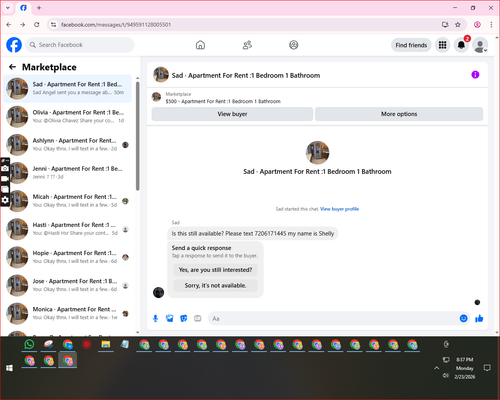The height and width of the screenshot is (400, 500).
Task: Open the notifications bell
Action: [x=461, y=45]
